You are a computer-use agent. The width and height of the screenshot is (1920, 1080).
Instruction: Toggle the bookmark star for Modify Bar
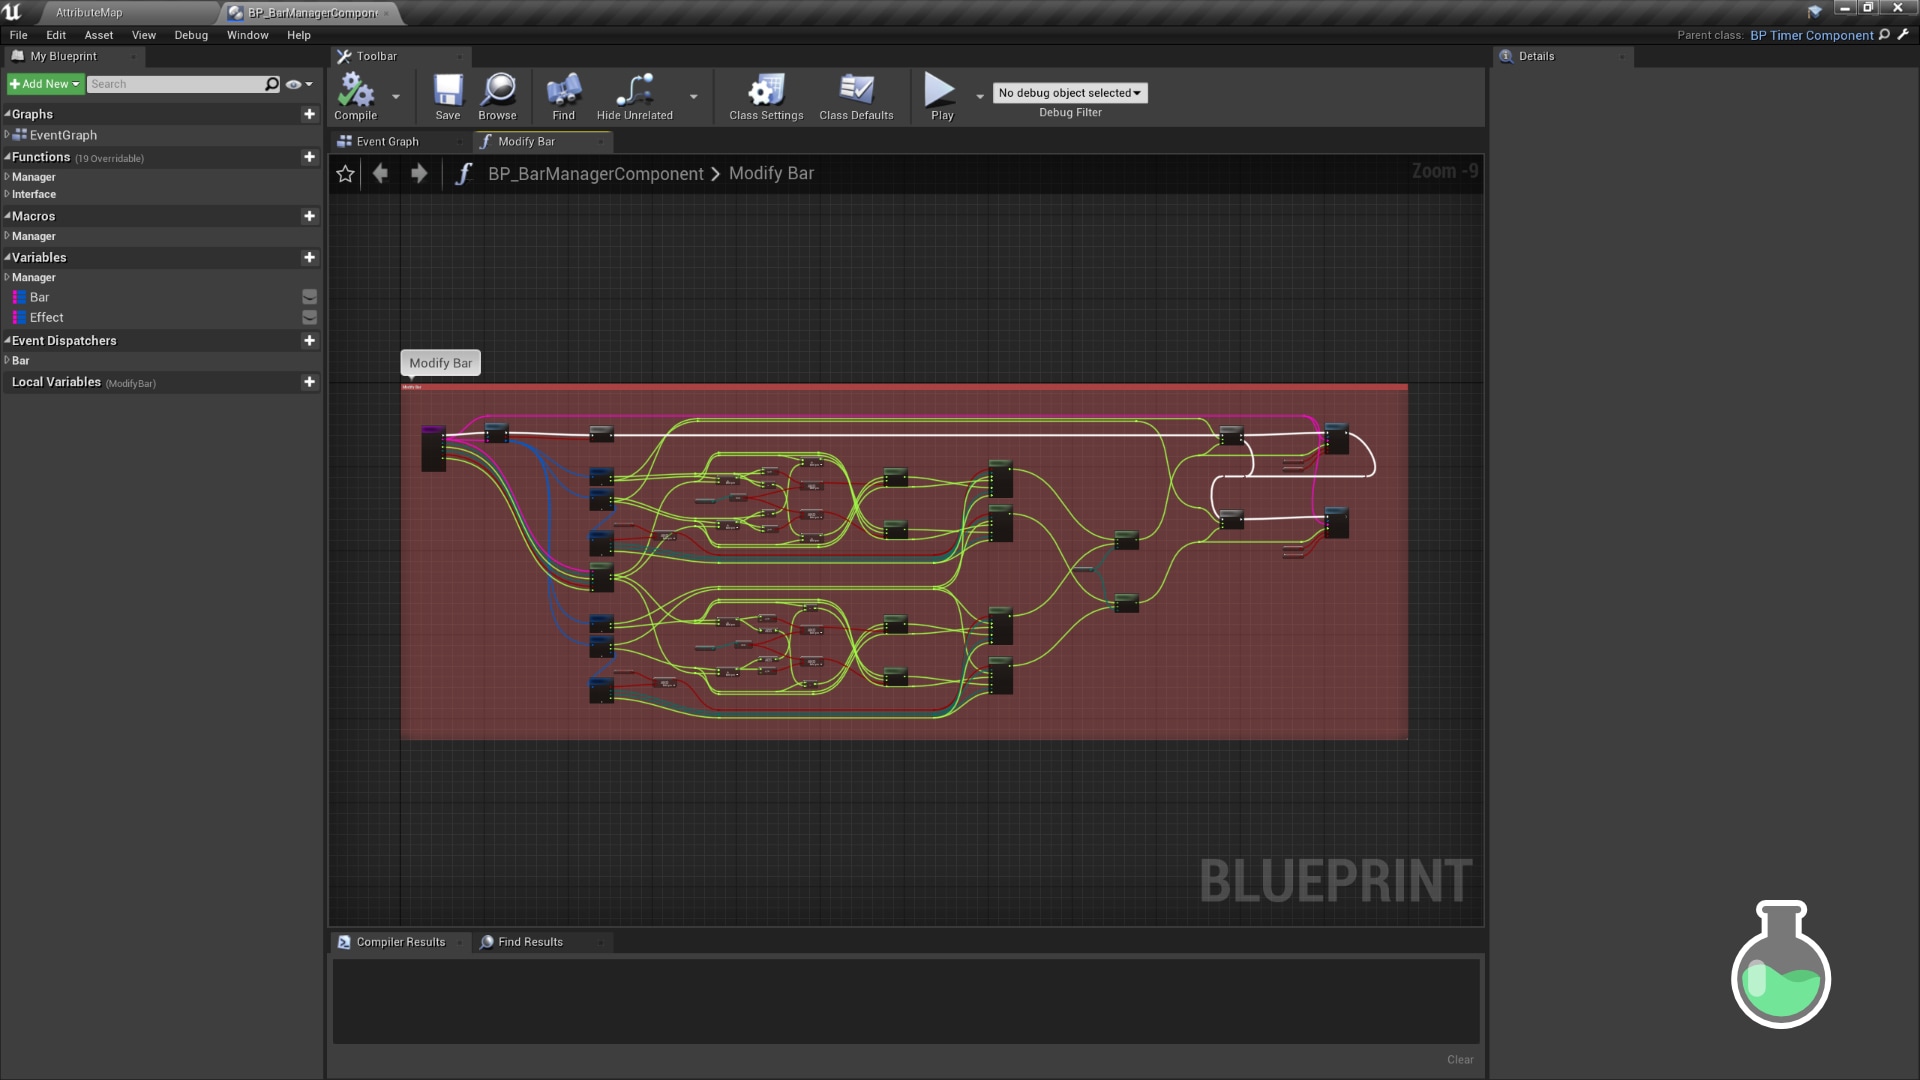tap(345, 173)
